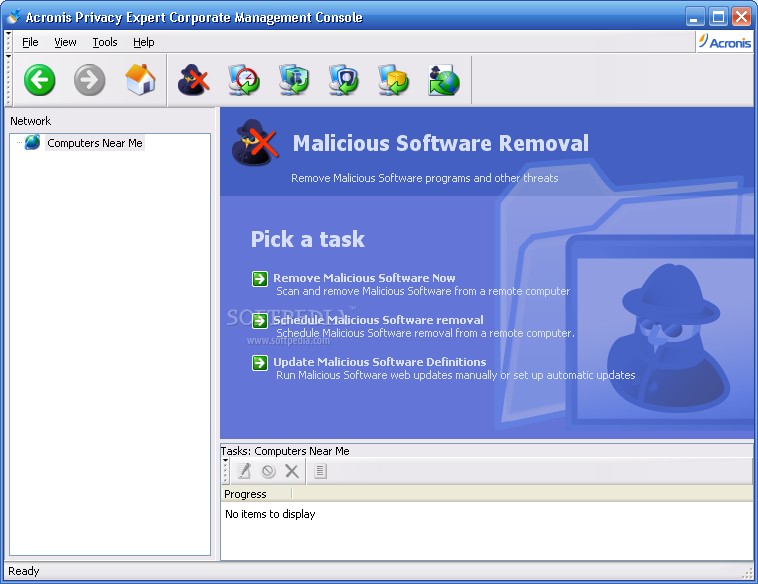
Task: Click the tasks toolbar grip handle
Action: tap(225, 471)
